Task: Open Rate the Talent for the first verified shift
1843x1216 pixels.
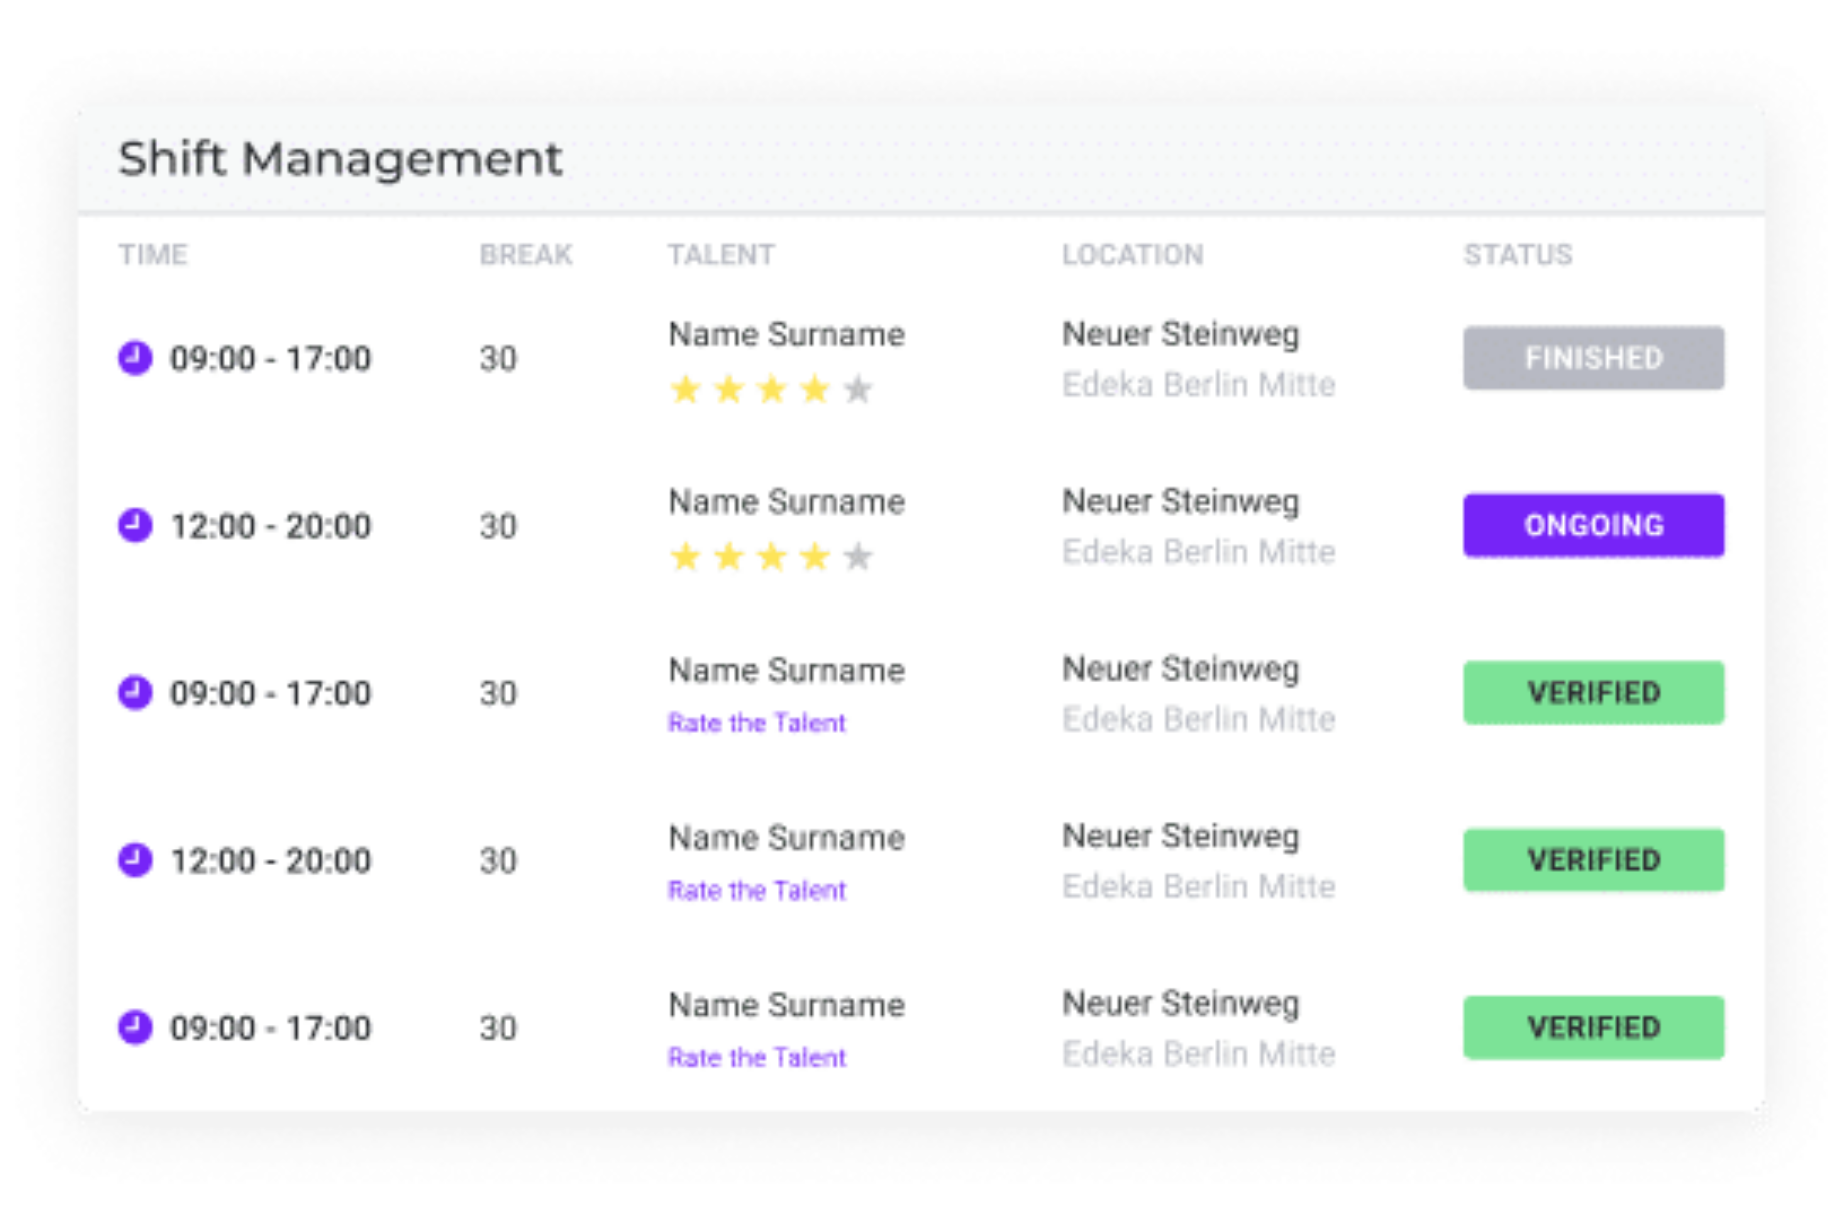Action: pyautogui.click(x=756, y=722)
